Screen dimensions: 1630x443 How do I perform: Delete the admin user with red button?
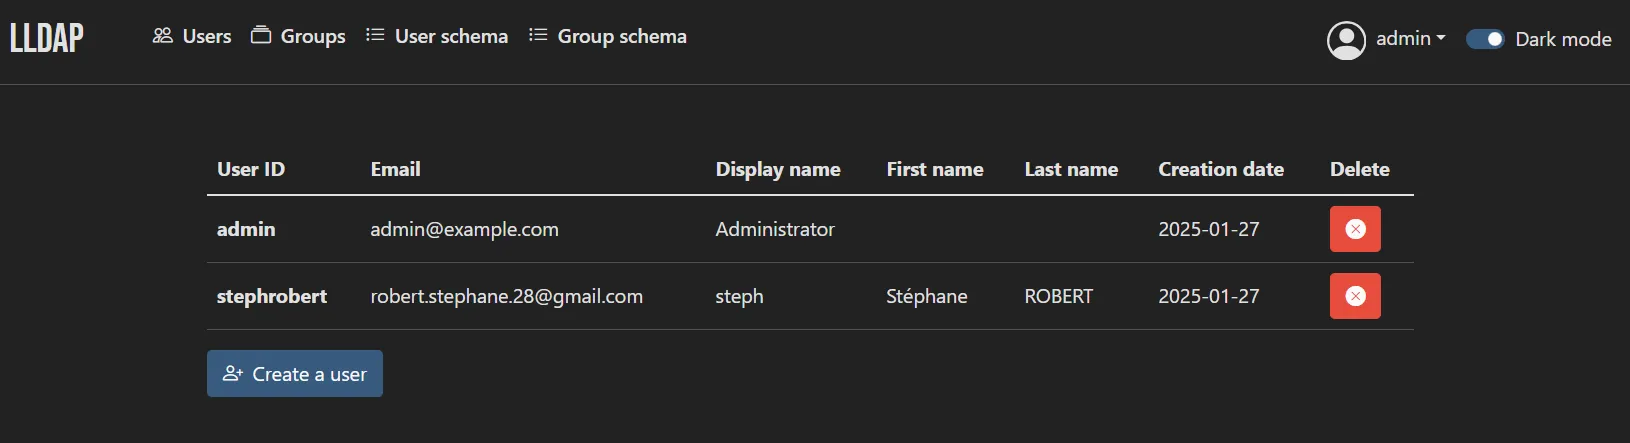[1355, 229]
